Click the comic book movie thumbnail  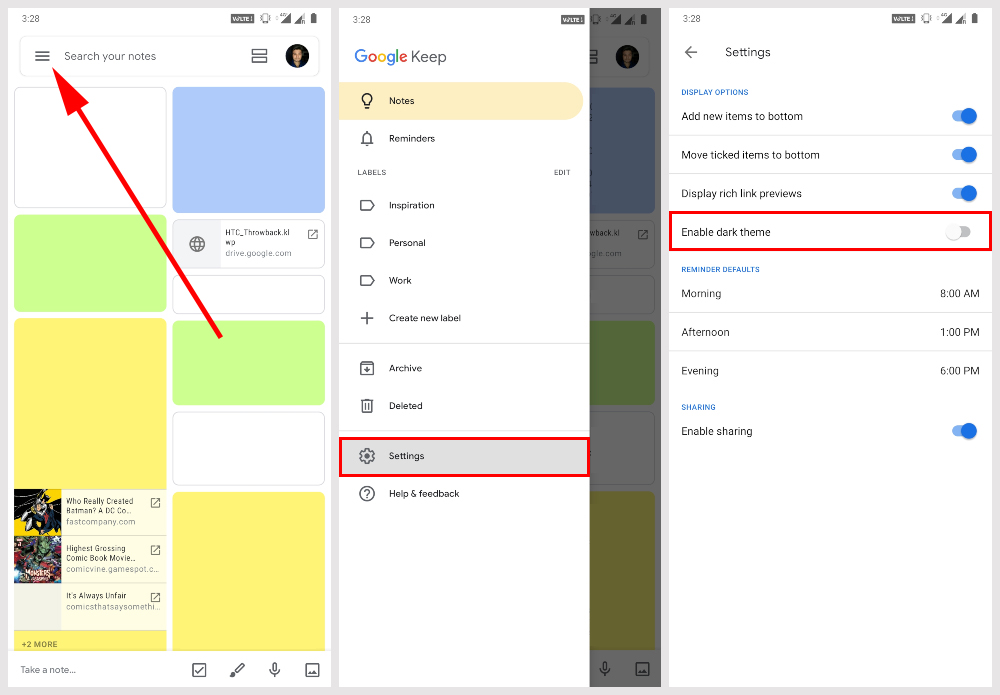click(x=38, y=559)
